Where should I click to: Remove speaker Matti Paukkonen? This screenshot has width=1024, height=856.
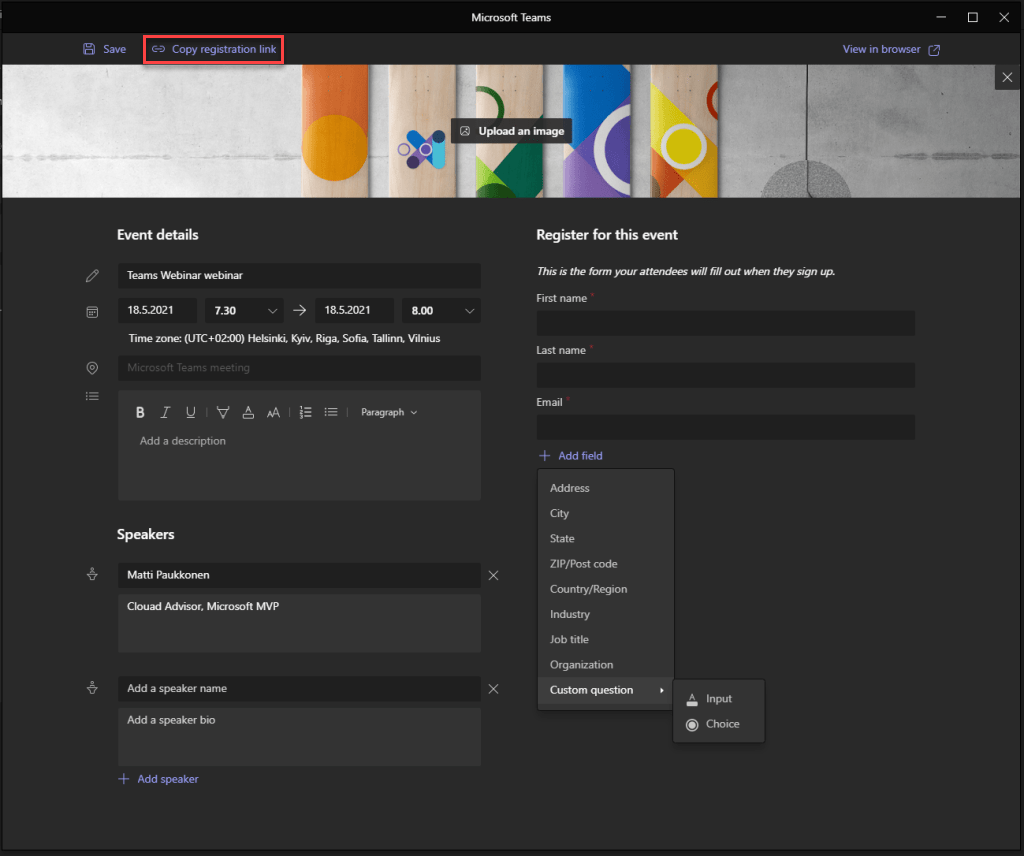point(493,576)
